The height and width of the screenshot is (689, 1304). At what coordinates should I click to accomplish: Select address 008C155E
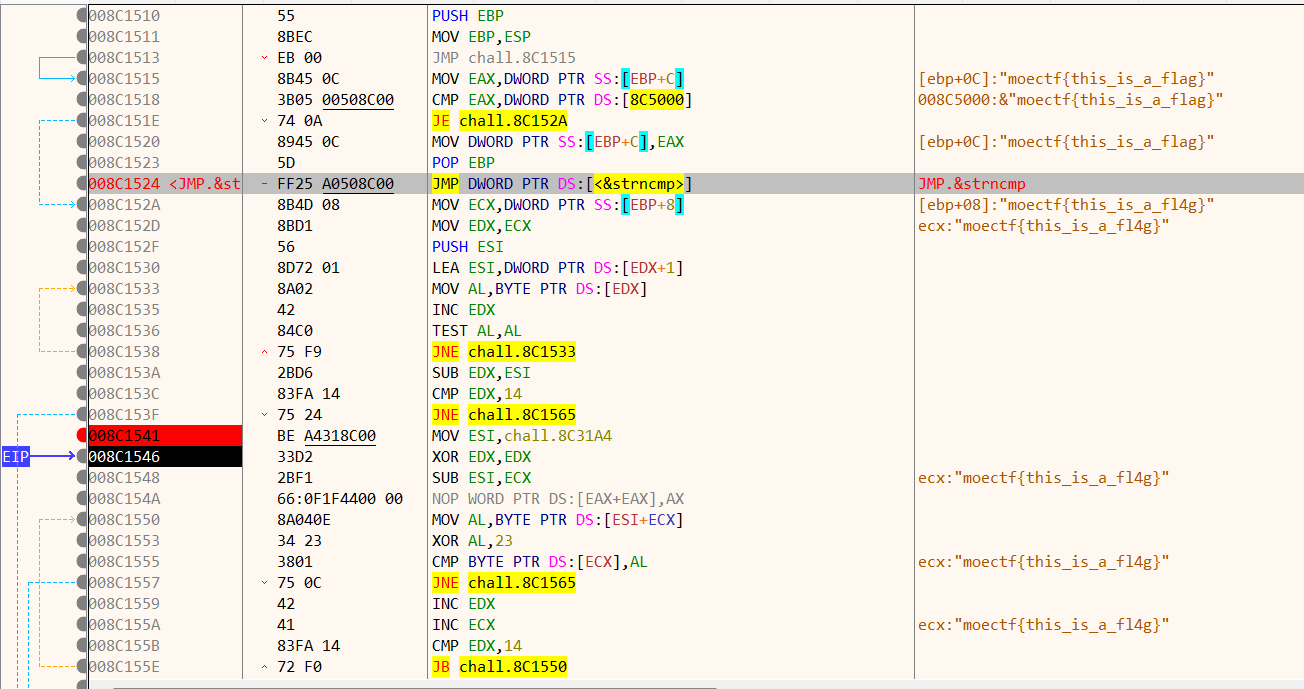[x=124, y=667]
